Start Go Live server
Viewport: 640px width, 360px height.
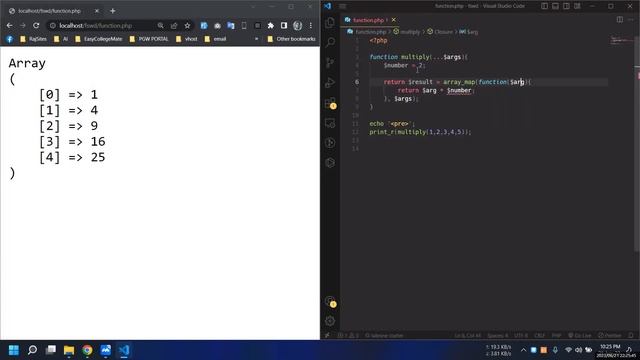pyautogui.click(x=580, y=336)
